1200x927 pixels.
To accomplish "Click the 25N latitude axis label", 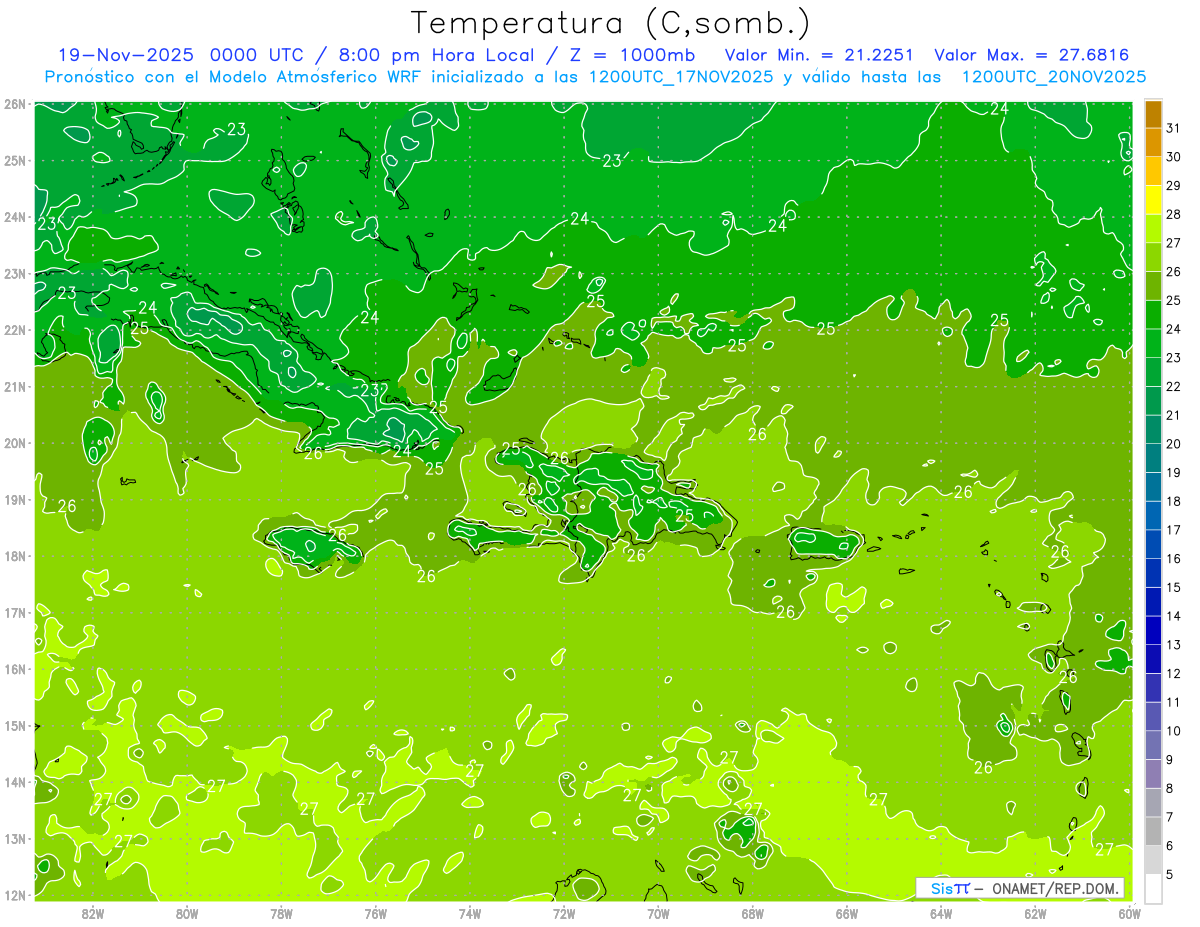I will click(14, 160).
